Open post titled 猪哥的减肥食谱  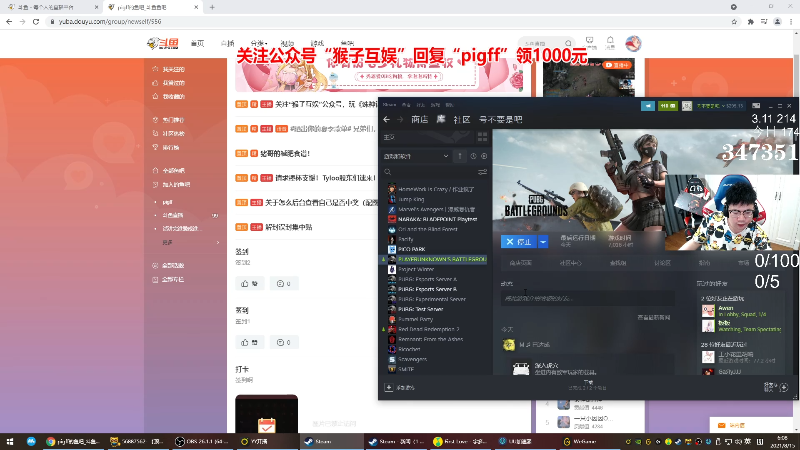tap(285, 154)
